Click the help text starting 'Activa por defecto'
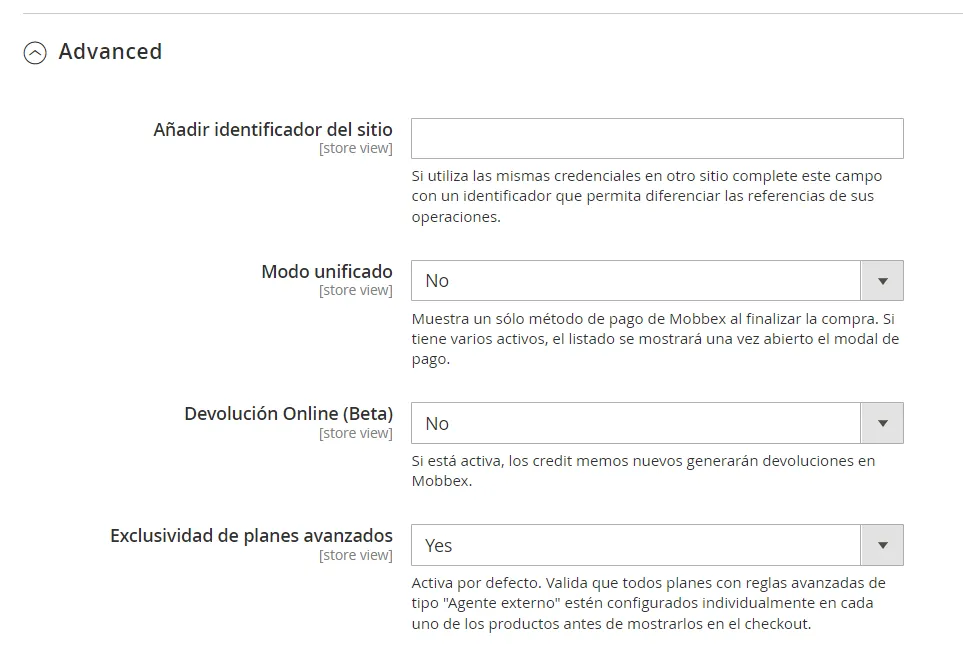The image size is (963, 659). click(649, 603)
